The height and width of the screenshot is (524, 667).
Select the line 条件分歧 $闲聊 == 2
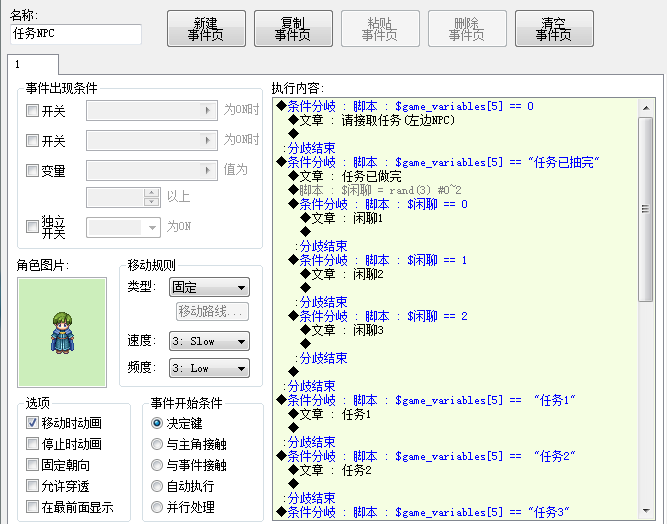point(378,316)
